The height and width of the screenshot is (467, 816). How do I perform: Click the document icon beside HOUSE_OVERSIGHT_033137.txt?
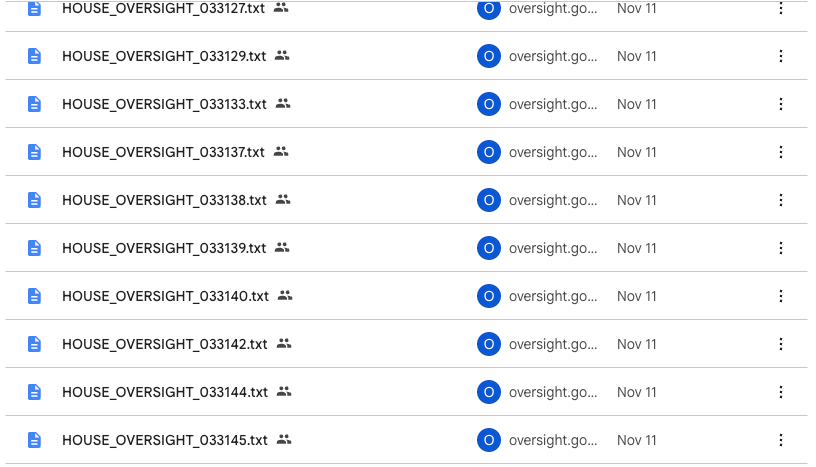click(x=35, y=152)
